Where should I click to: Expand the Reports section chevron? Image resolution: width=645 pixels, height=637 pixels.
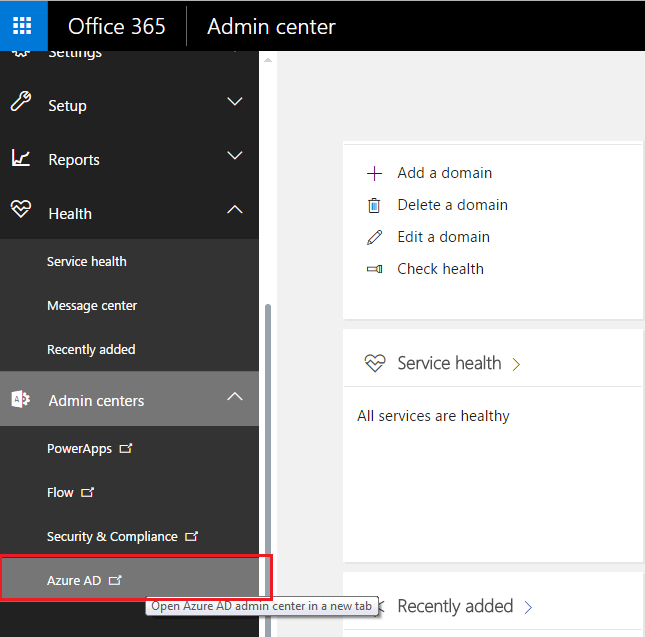point(235,156)
